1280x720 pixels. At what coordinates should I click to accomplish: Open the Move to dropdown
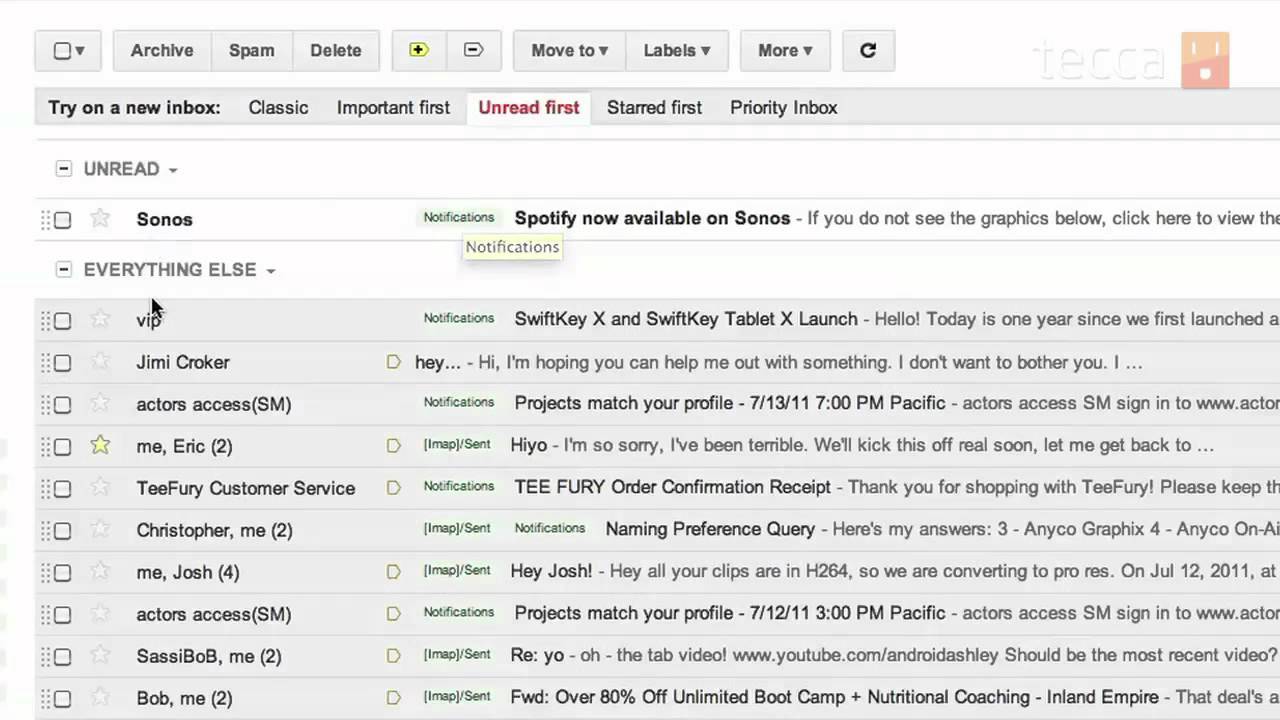569,50
